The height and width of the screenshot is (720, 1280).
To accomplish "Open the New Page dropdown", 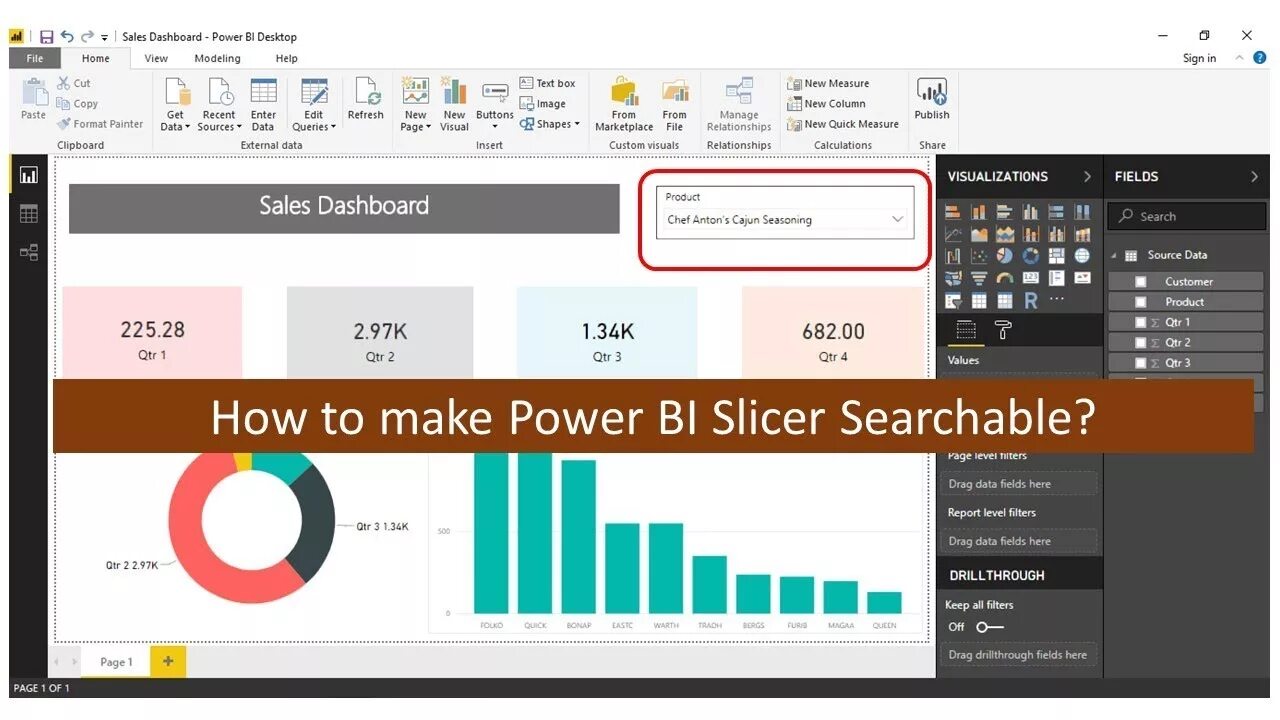I will pyautogui.click(x=415, y=107).
